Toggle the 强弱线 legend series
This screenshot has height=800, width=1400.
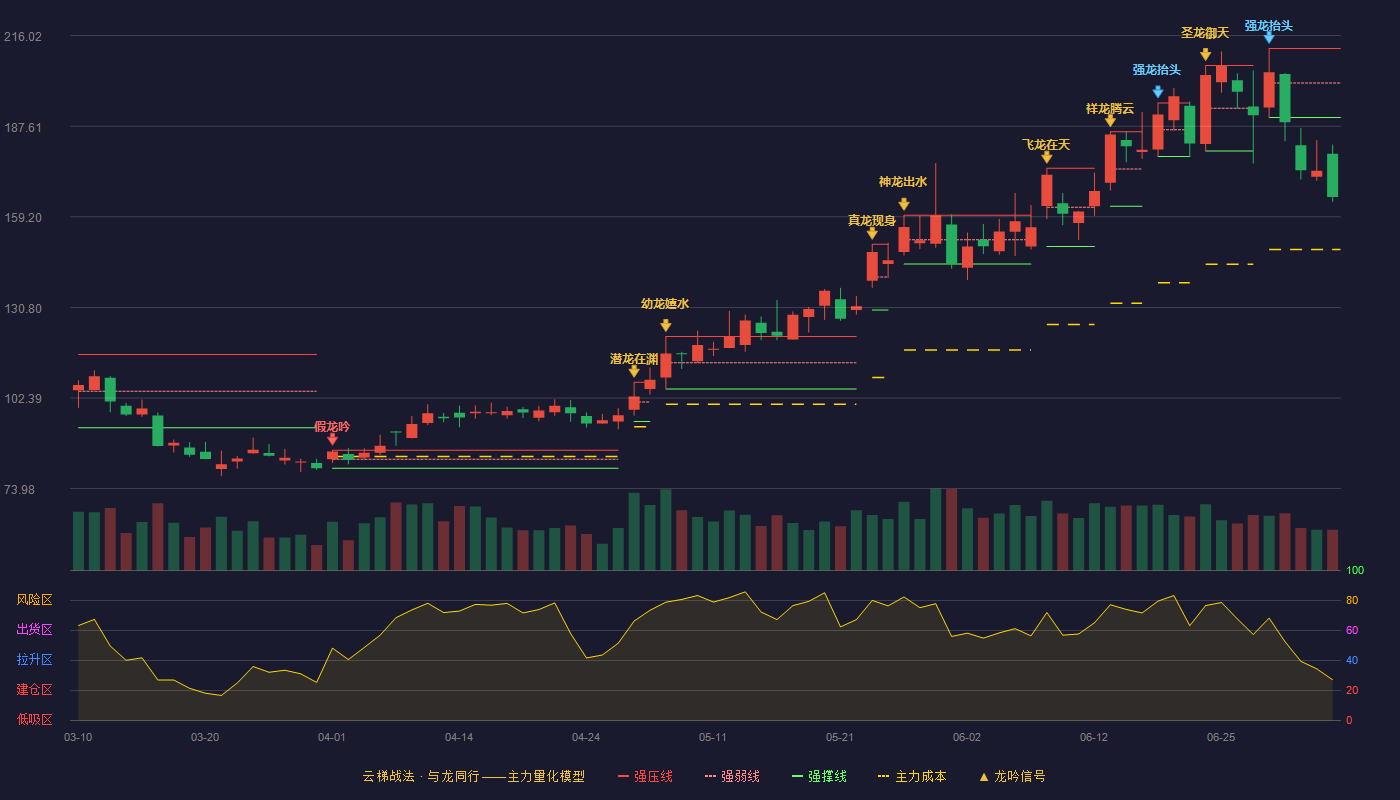click(x=732, y=776)
